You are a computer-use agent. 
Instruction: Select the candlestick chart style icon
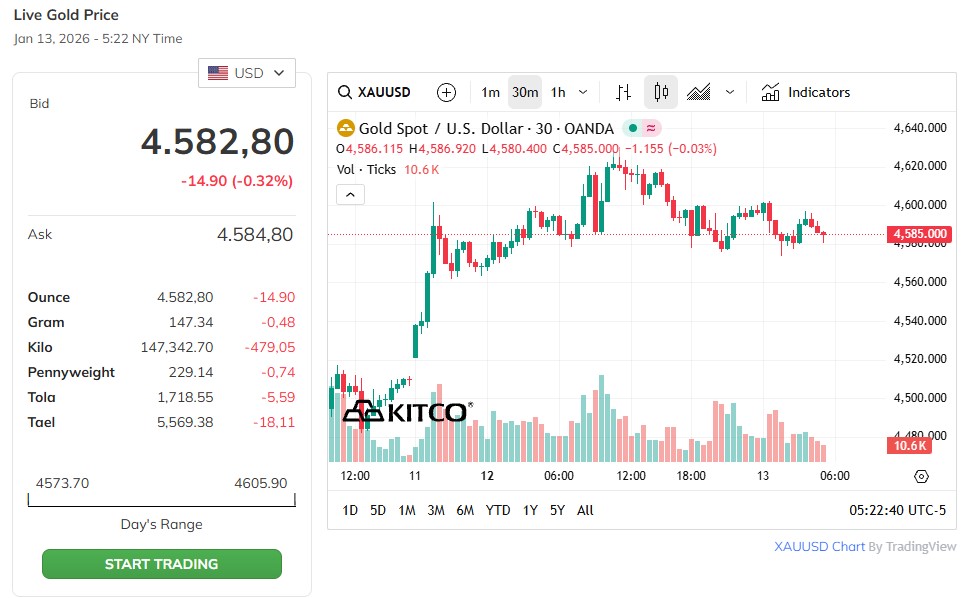point(661,92)
